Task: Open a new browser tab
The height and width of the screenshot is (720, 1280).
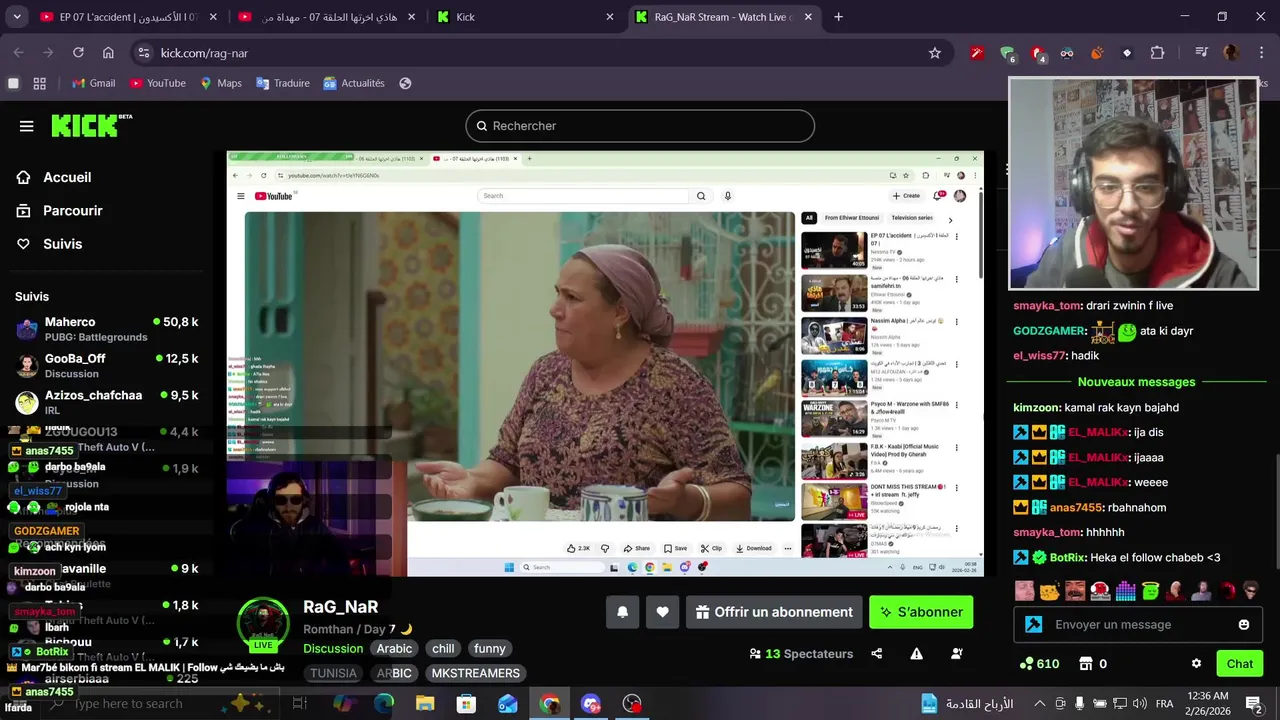Action: click(x=838, y=17)
